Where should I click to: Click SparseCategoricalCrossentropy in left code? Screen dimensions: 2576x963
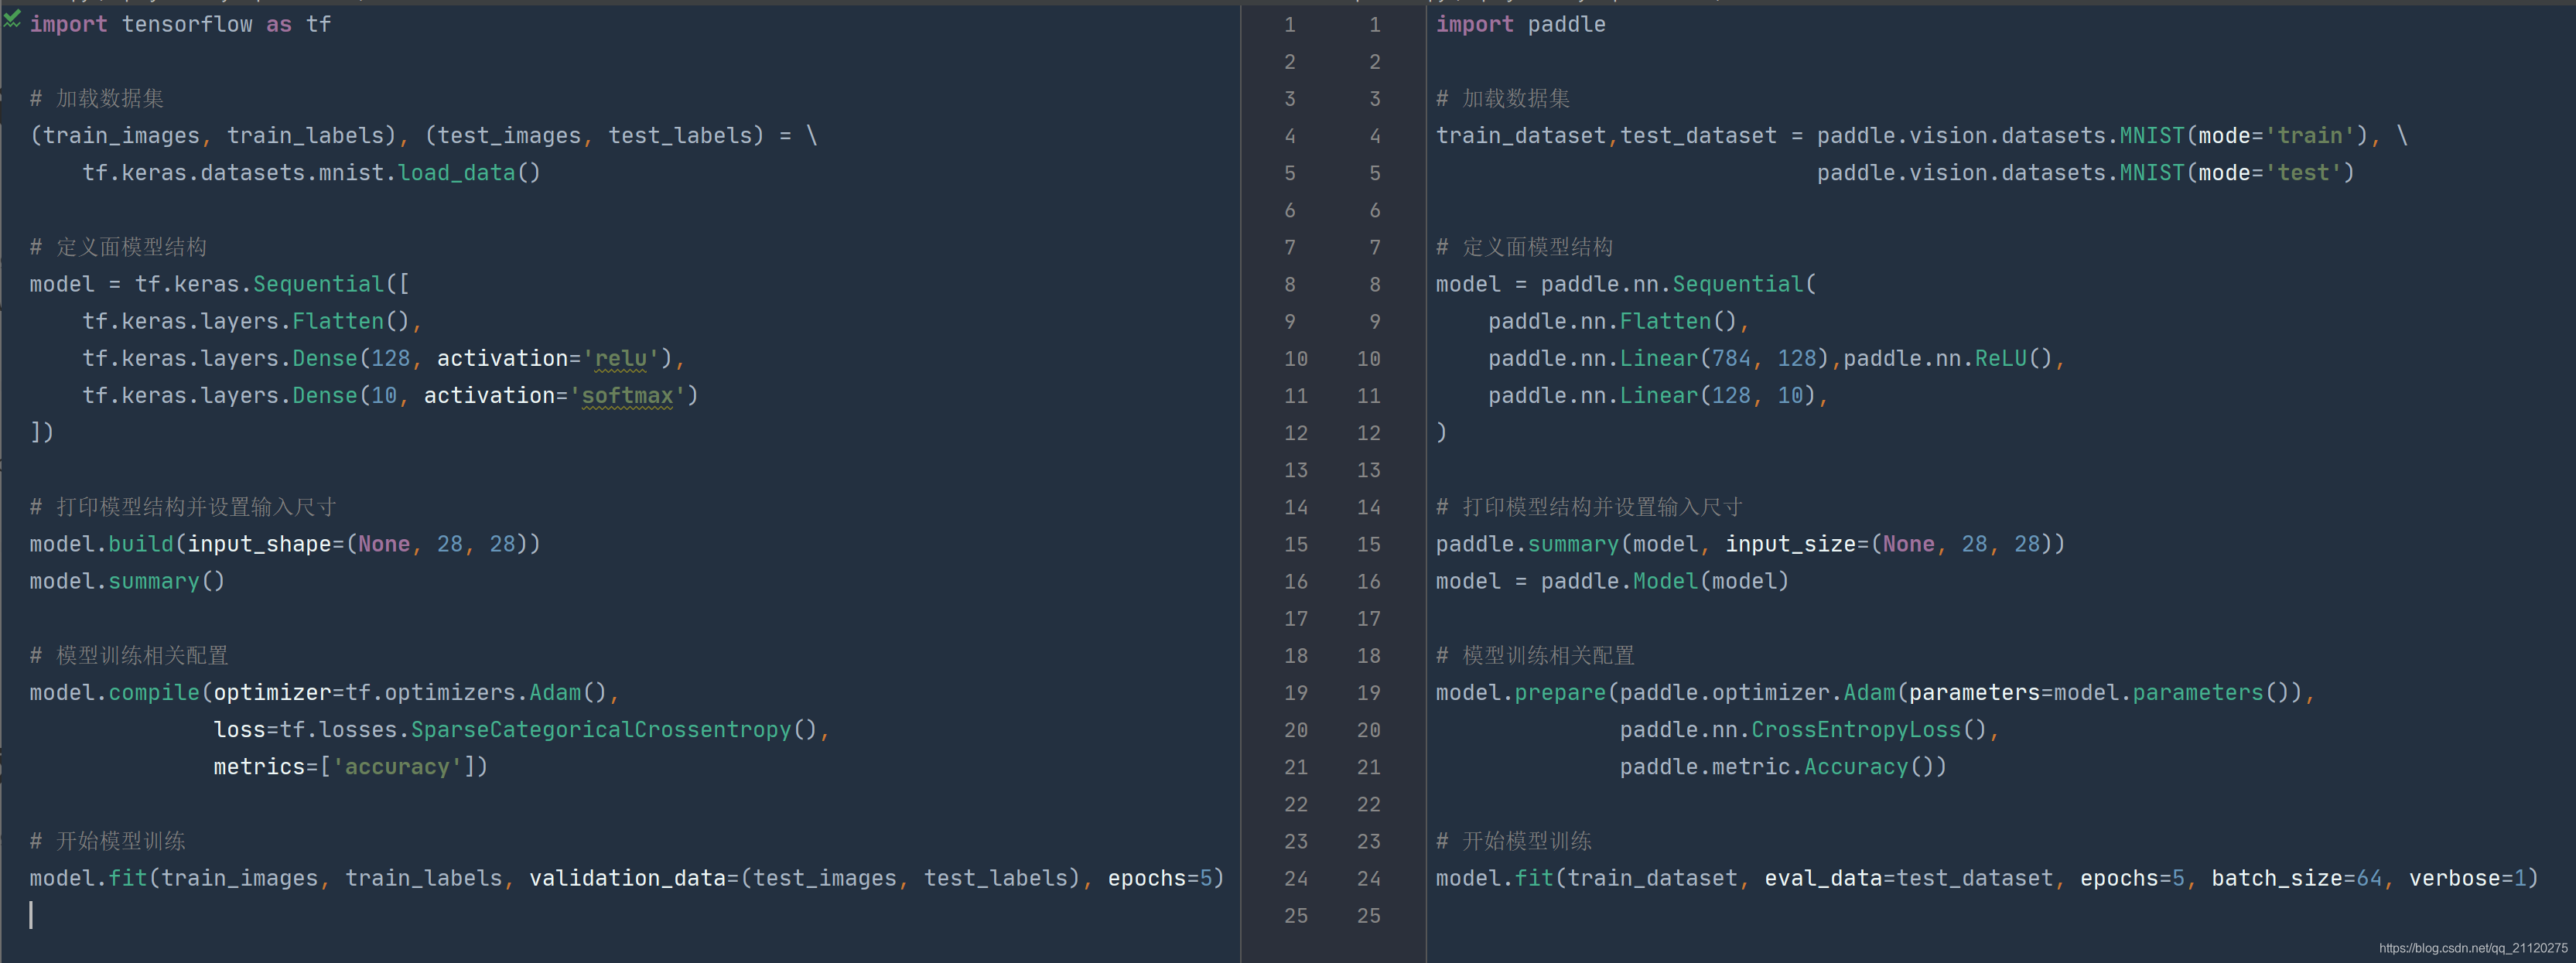tap(600, 730)
